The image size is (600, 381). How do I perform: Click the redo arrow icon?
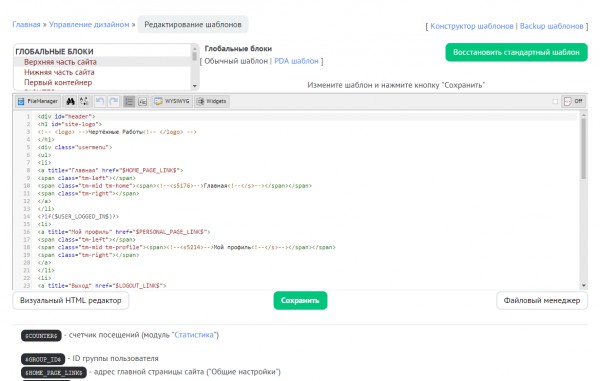click(x=114, y=101)
